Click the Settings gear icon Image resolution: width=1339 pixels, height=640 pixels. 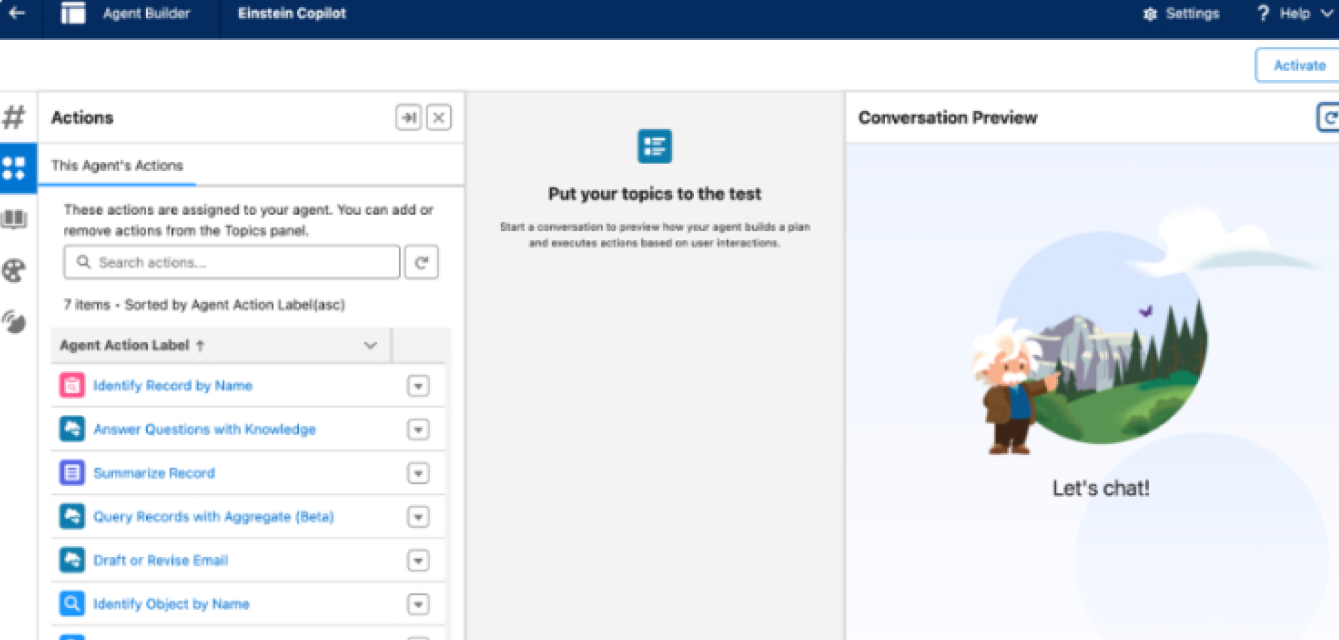[1150, 14]
